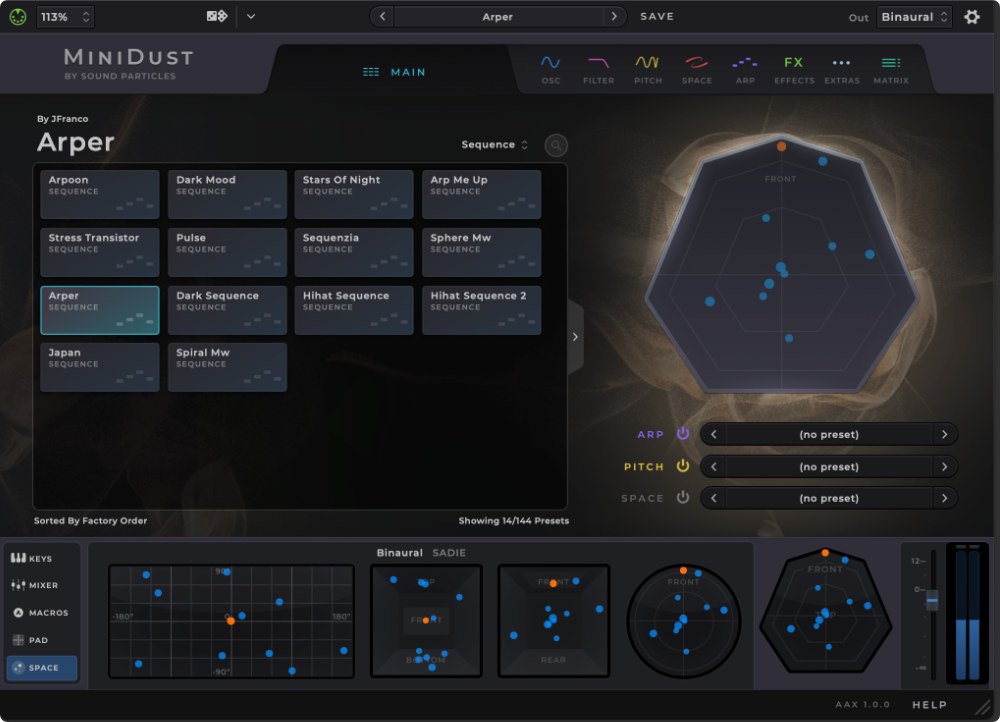Select the SPACE panel in bottom sidebar
1000x722 pixels.
tap(42, 668)
